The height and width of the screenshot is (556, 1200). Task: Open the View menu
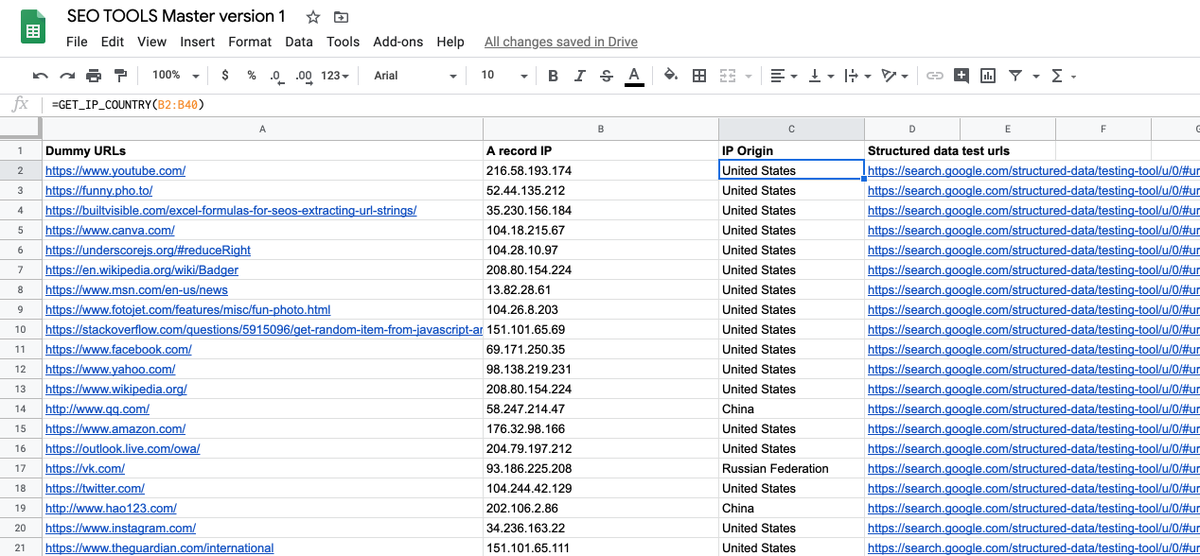pyautogui.click(x=152, y=42)
